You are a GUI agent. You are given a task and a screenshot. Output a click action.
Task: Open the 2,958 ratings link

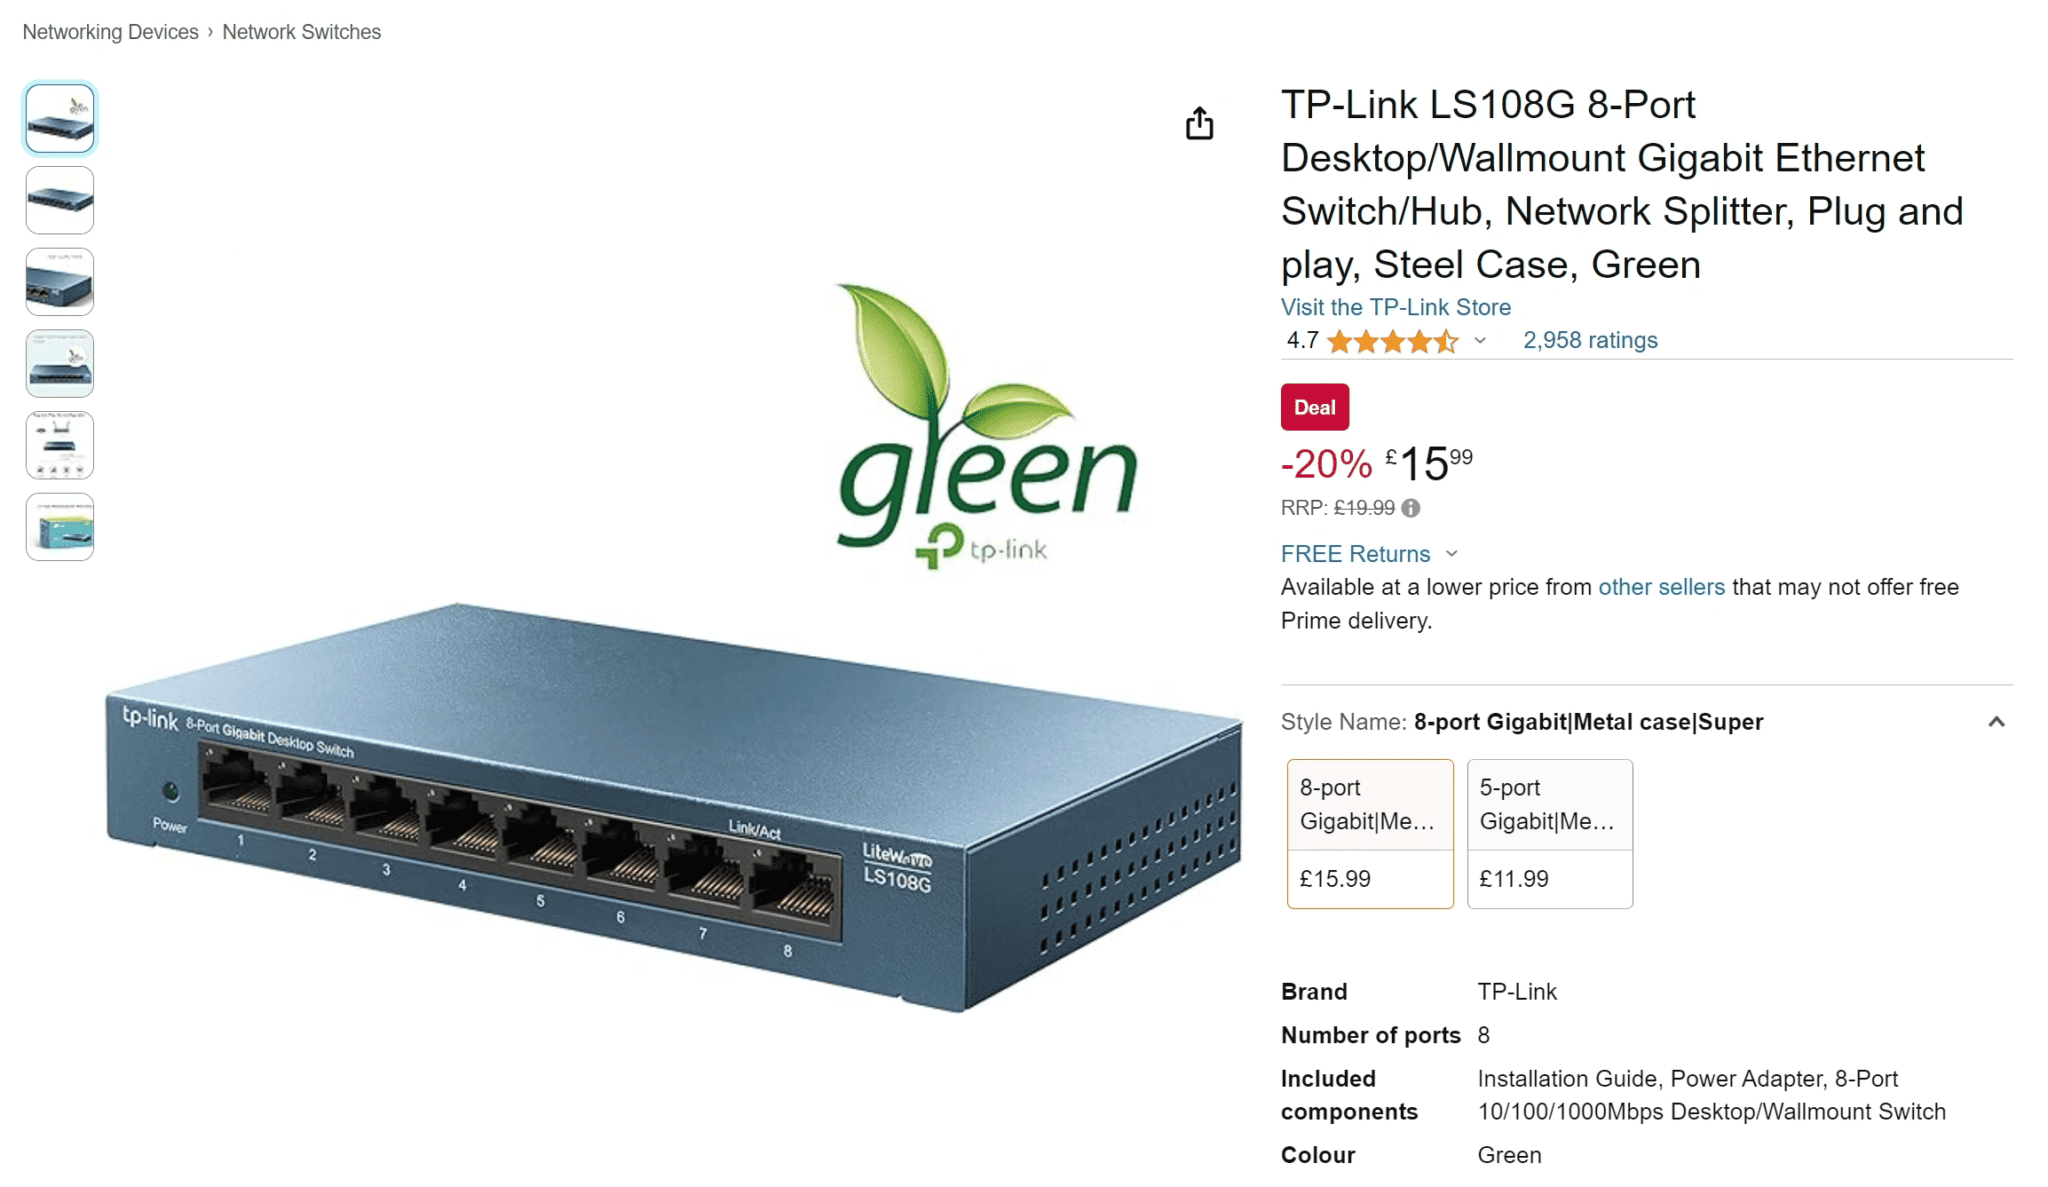1590,340
